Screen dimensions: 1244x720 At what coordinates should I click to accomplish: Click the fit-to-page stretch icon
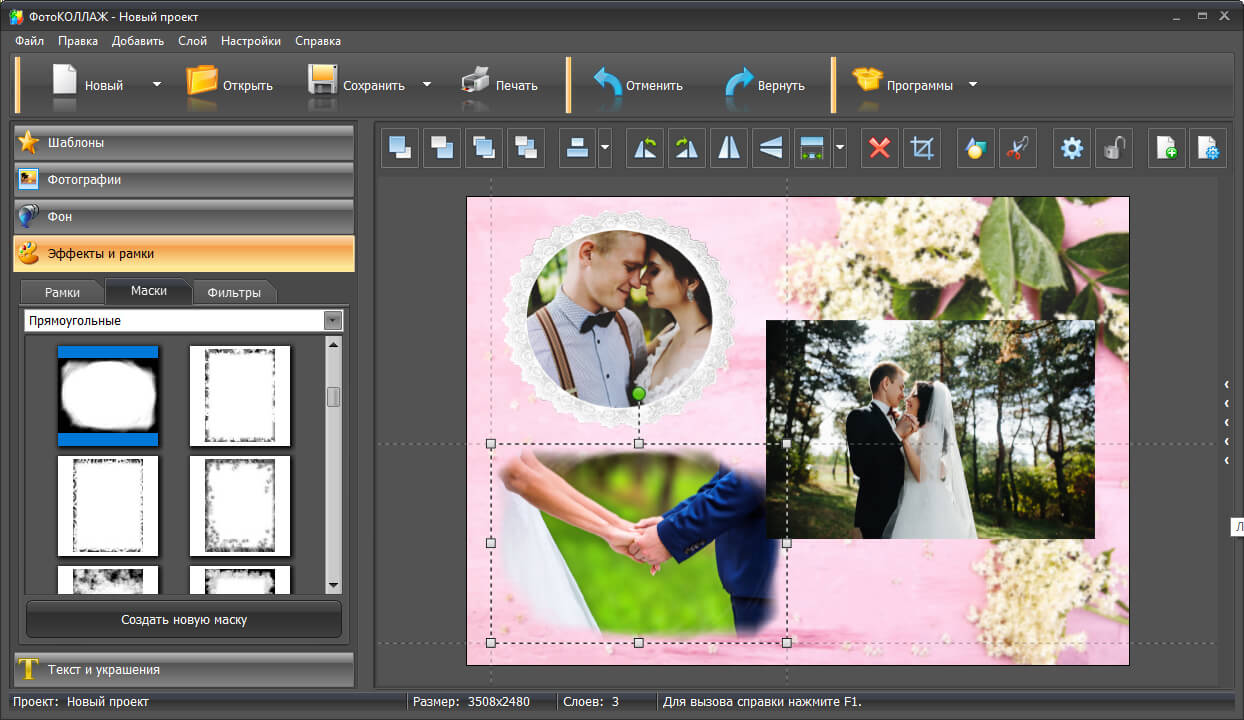pyautogui.click(x=813, y=148)
